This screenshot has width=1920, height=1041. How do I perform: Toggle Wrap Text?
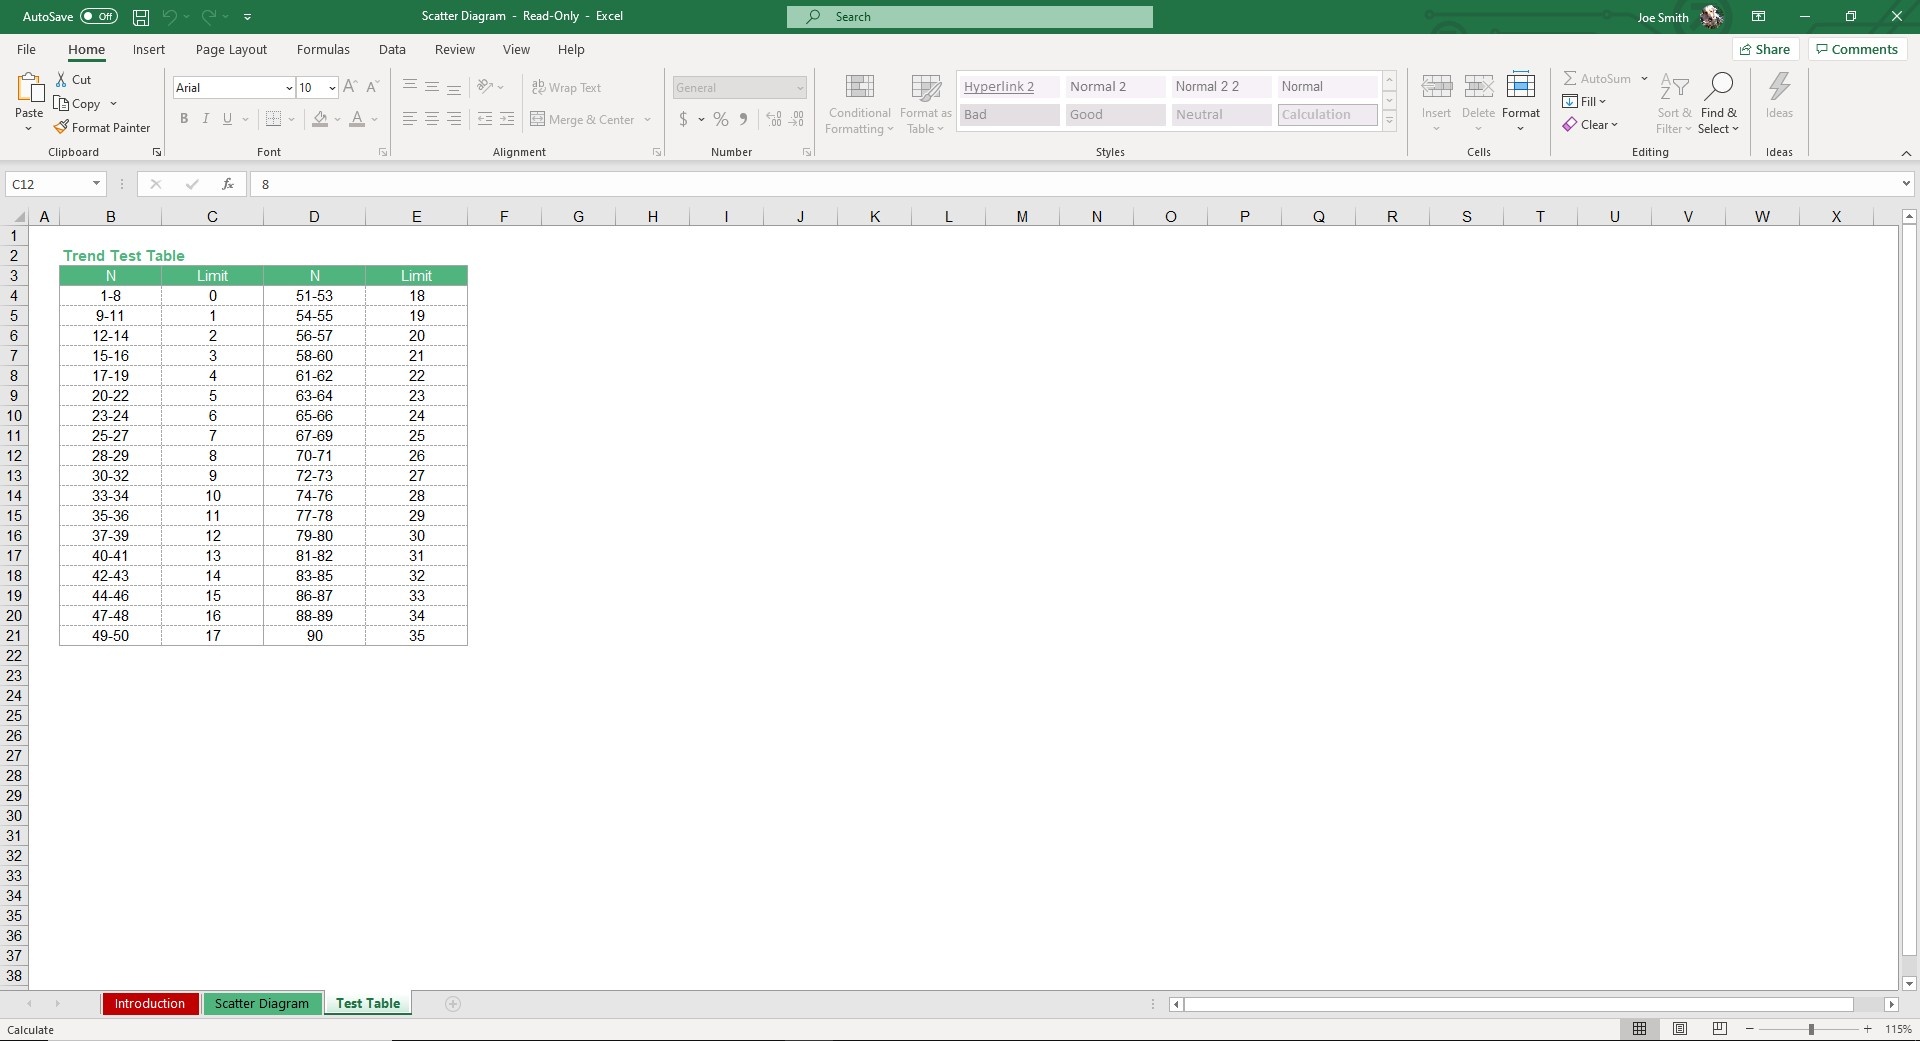(x=566, y=88)
